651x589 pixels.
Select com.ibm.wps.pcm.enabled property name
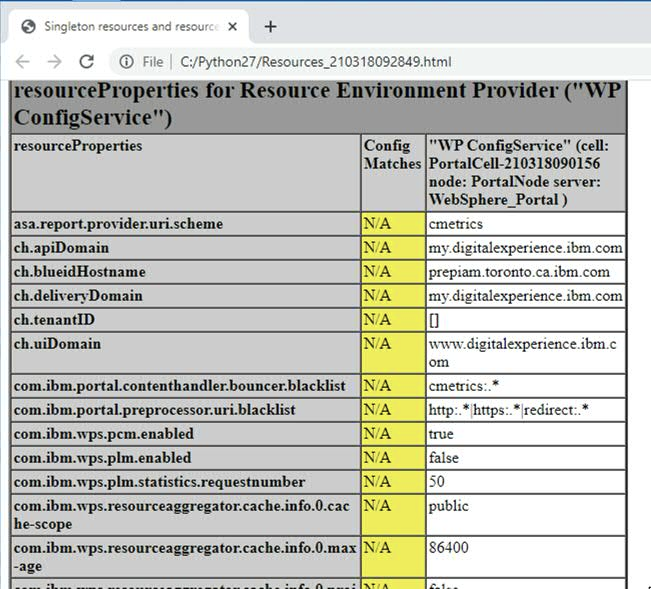104,434
